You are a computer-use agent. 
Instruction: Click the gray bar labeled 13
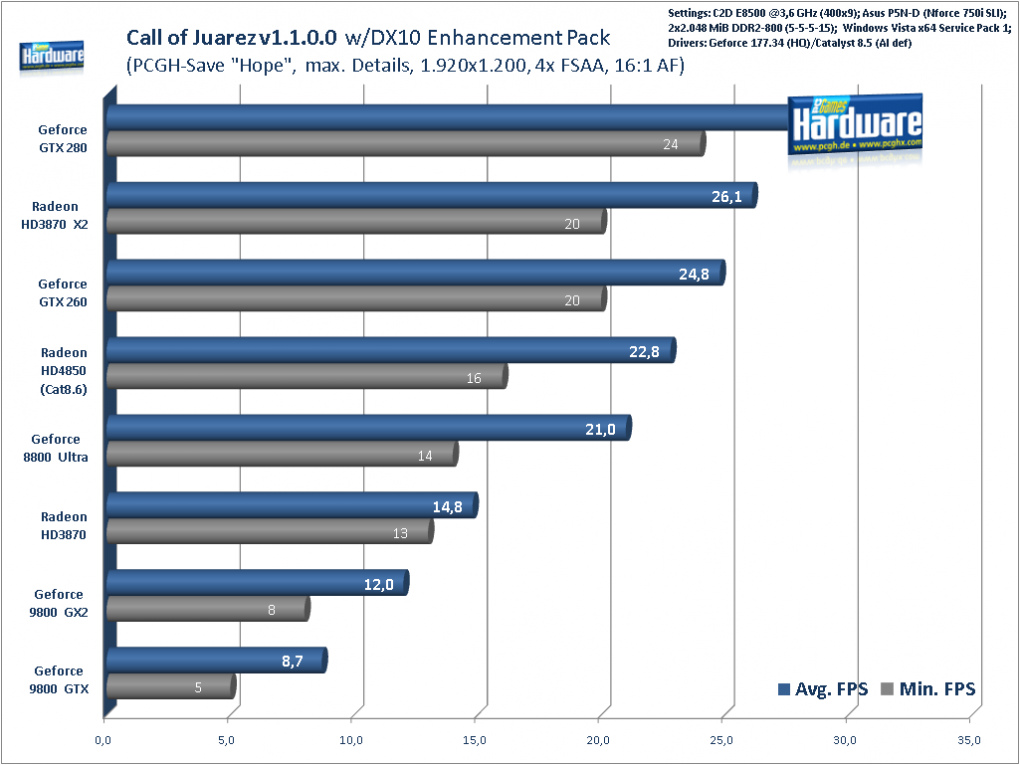pos(270,531)
